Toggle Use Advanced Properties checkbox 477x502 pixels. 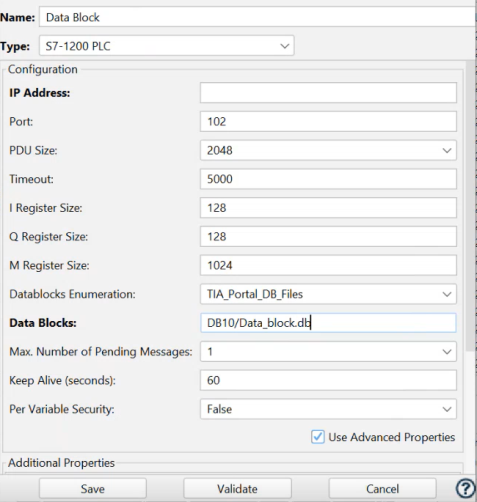pyautogui.click(x=317, y=437)
